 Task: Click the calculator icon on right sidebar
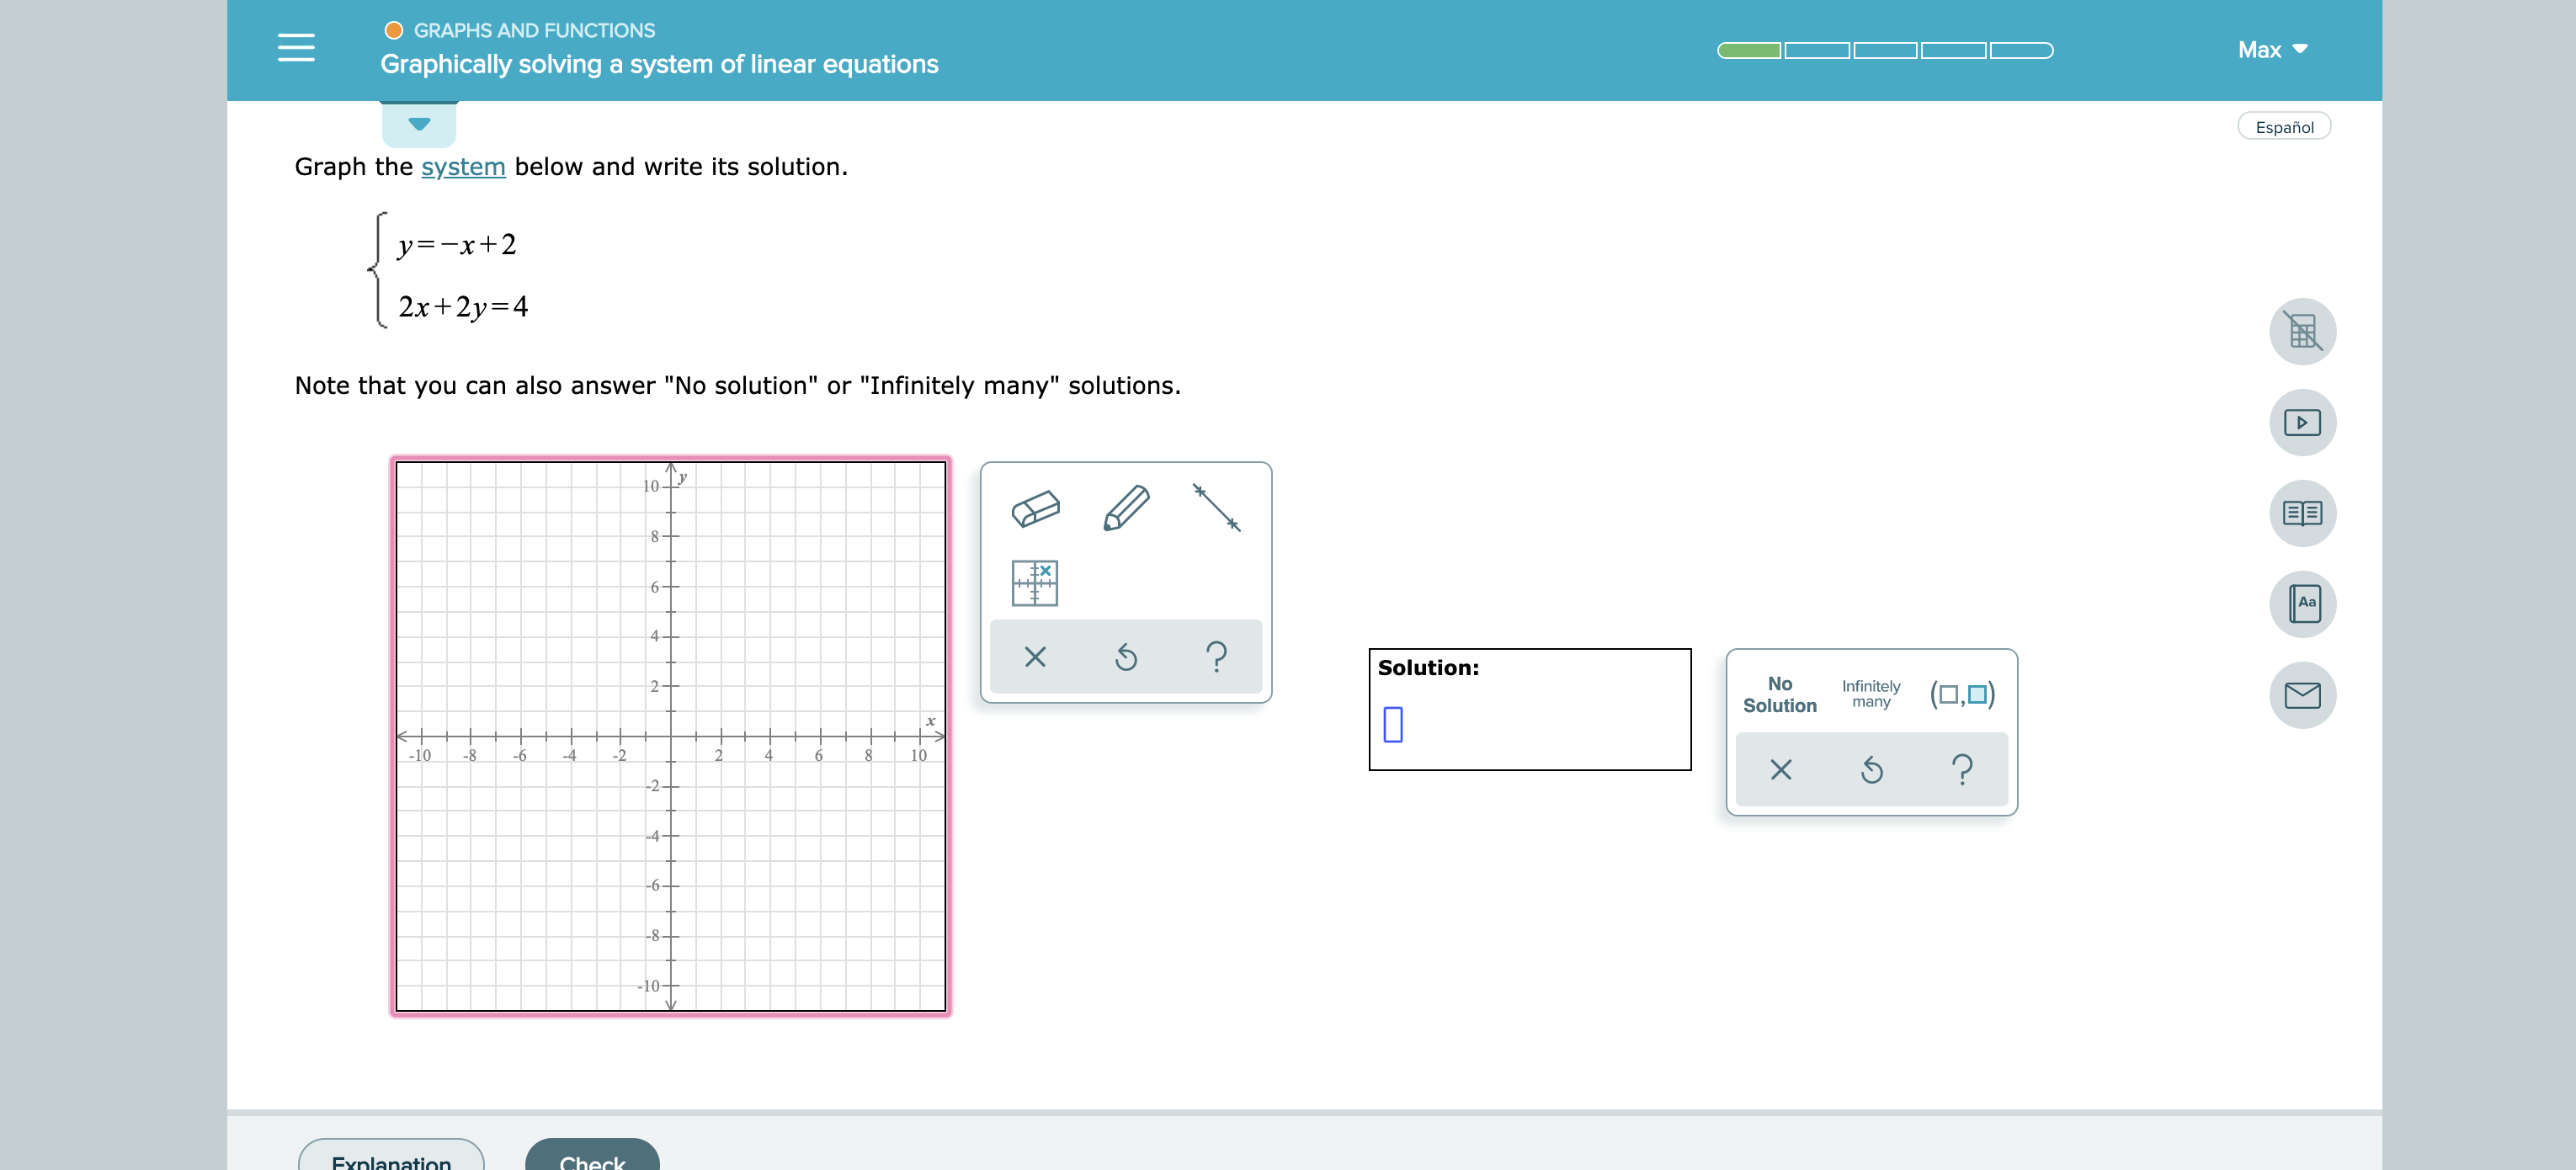2303,328
